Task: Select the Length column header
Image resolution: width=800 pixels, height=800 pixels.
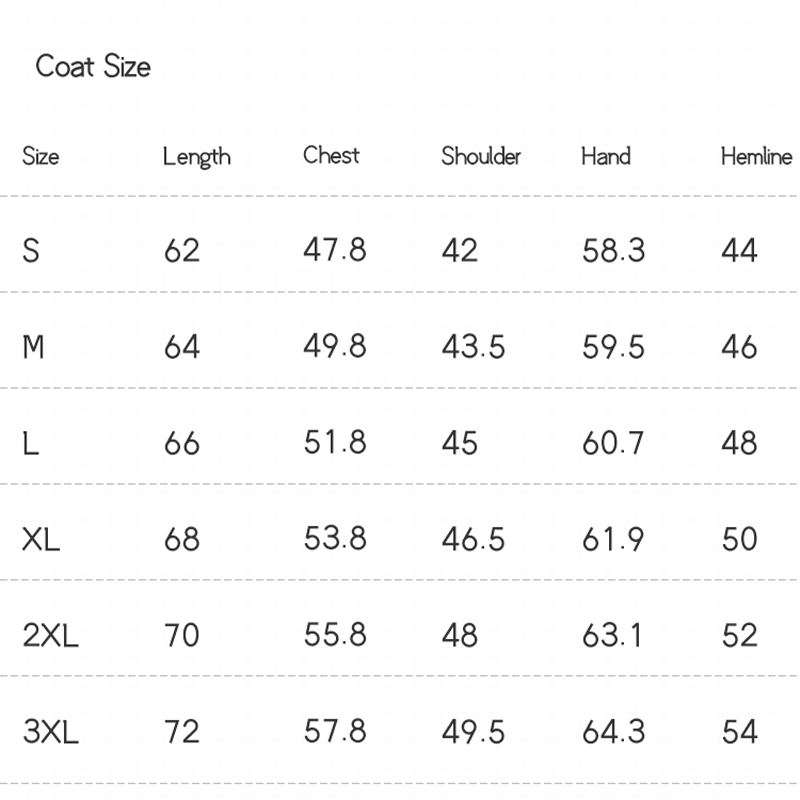Action: 196,157
